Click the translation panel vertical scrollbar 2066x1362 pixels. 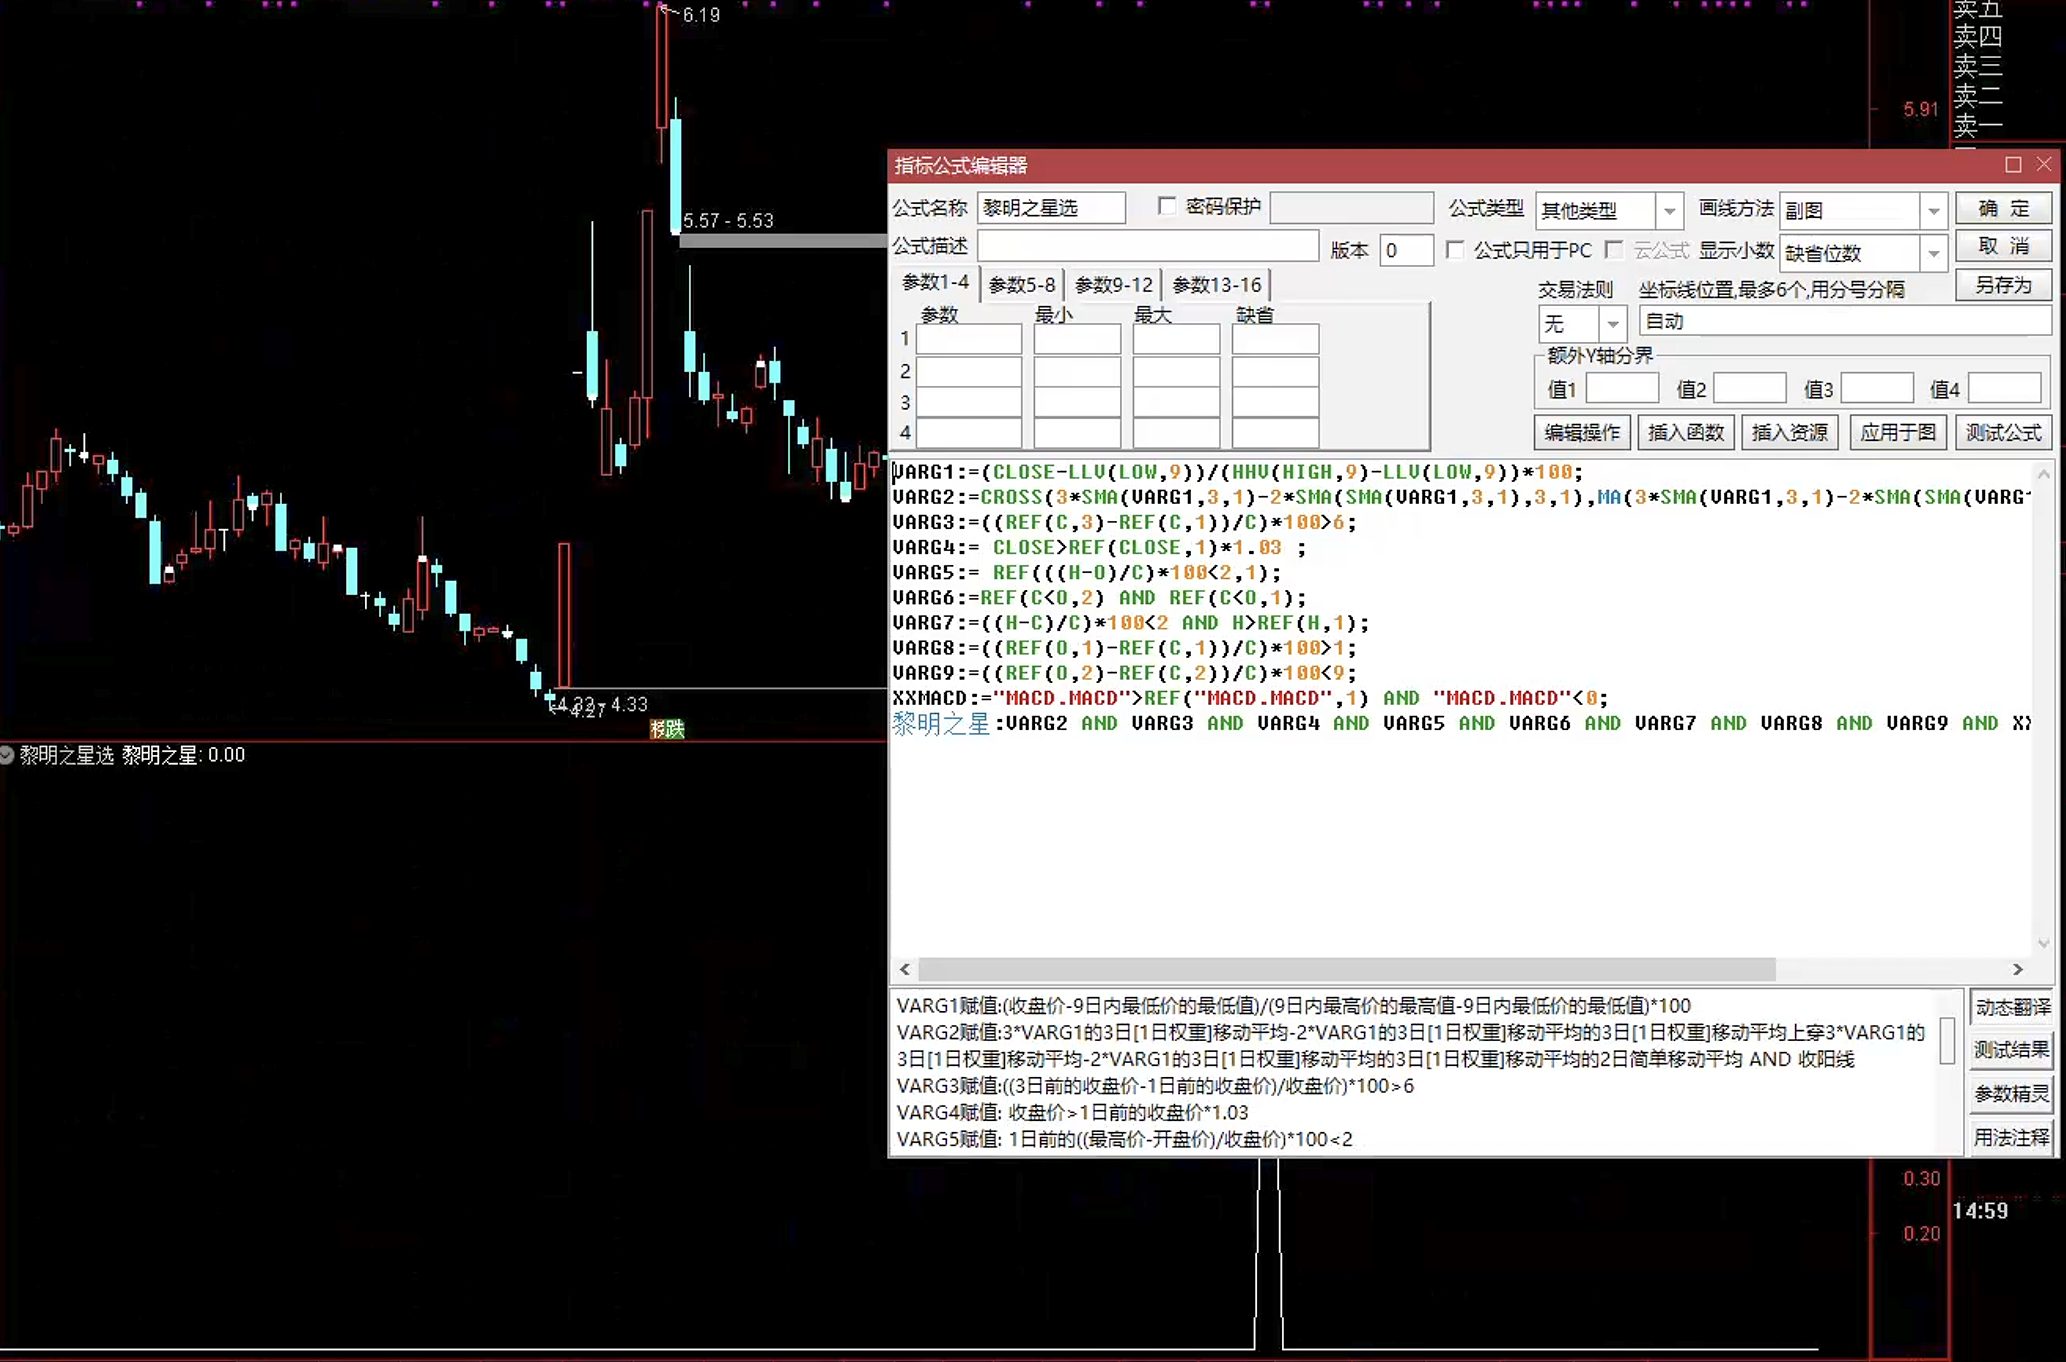pyautogui.click(x=1946, y=1041)
